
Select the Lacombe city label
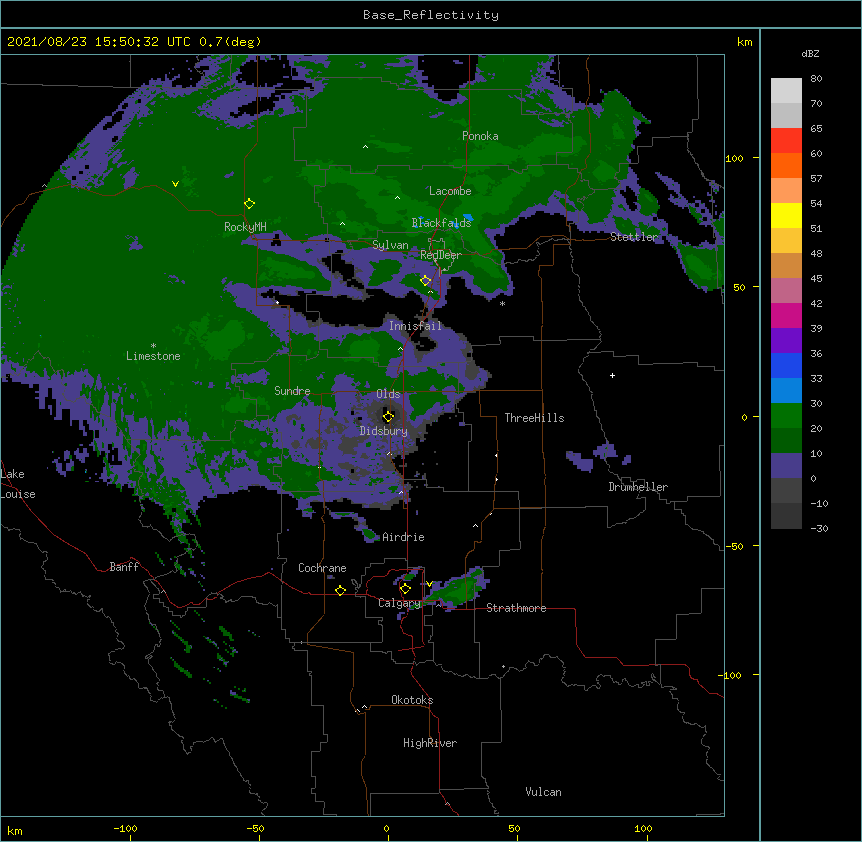(x=450, y=191)
